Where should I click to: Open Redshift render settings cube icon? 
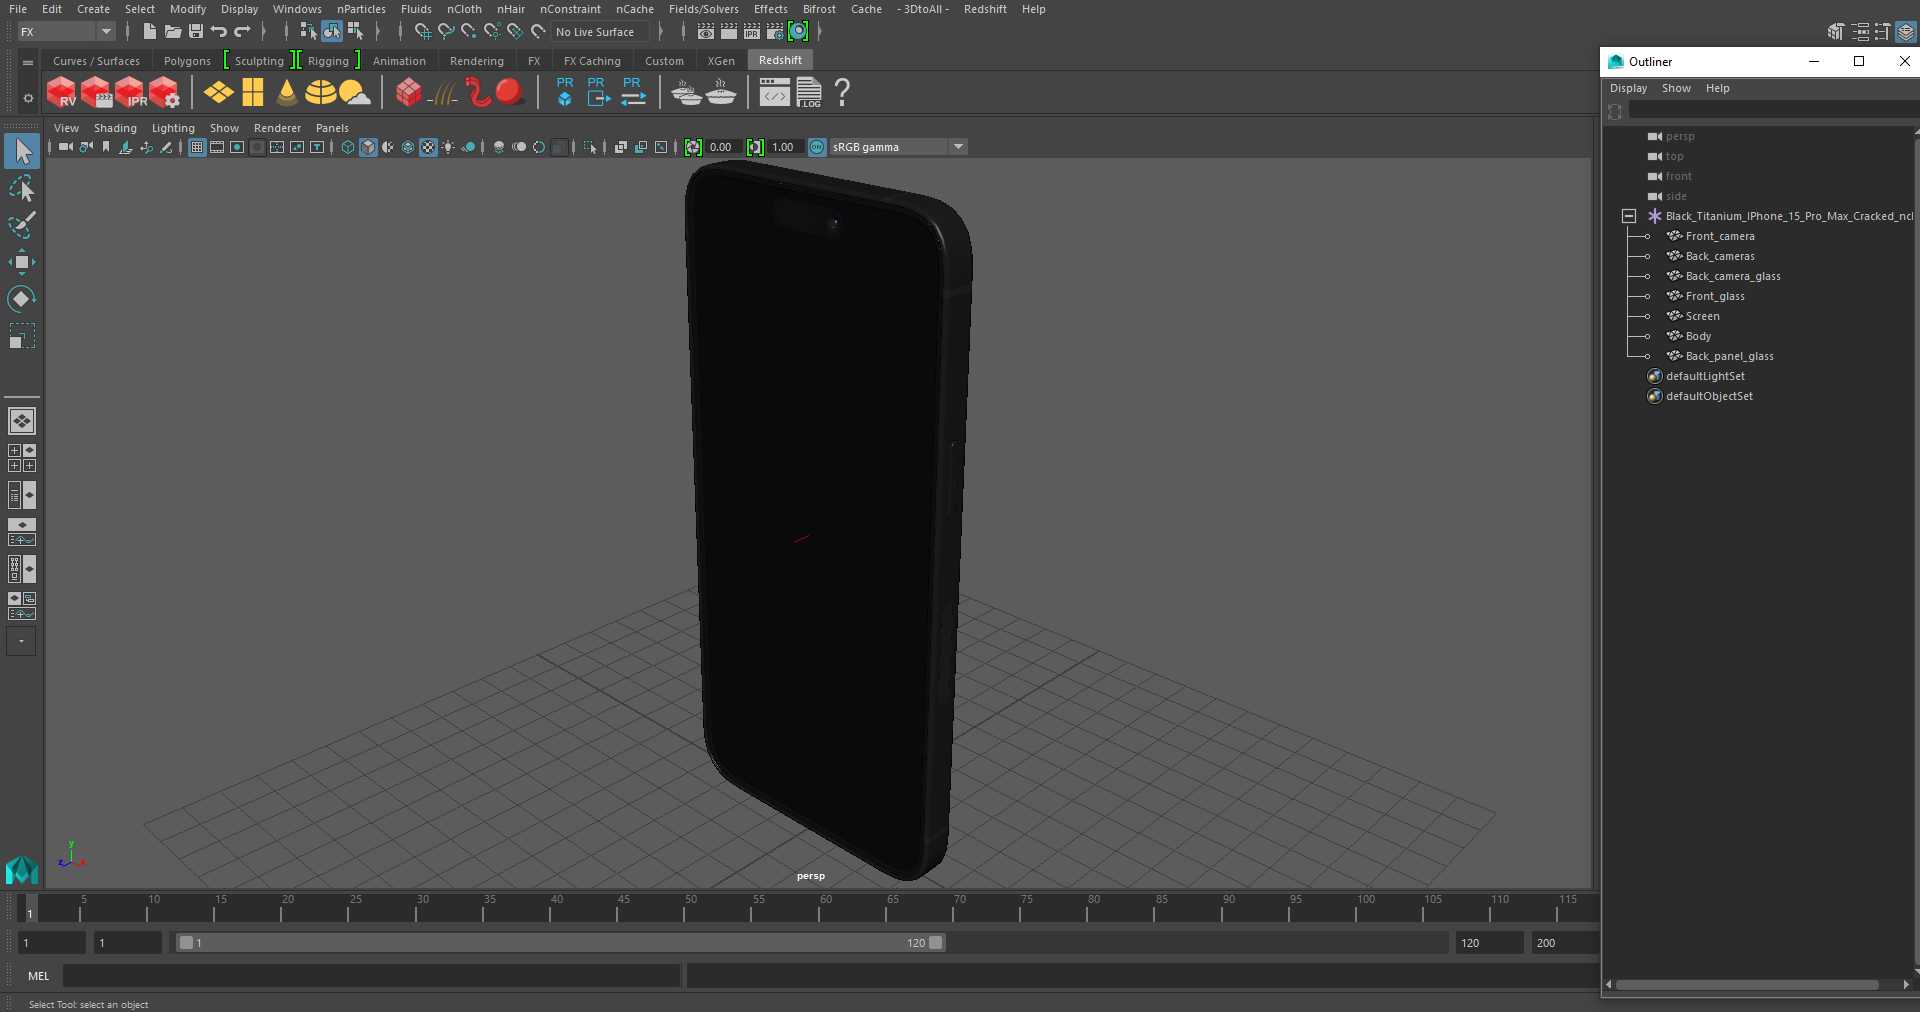(x=164, y=93)
